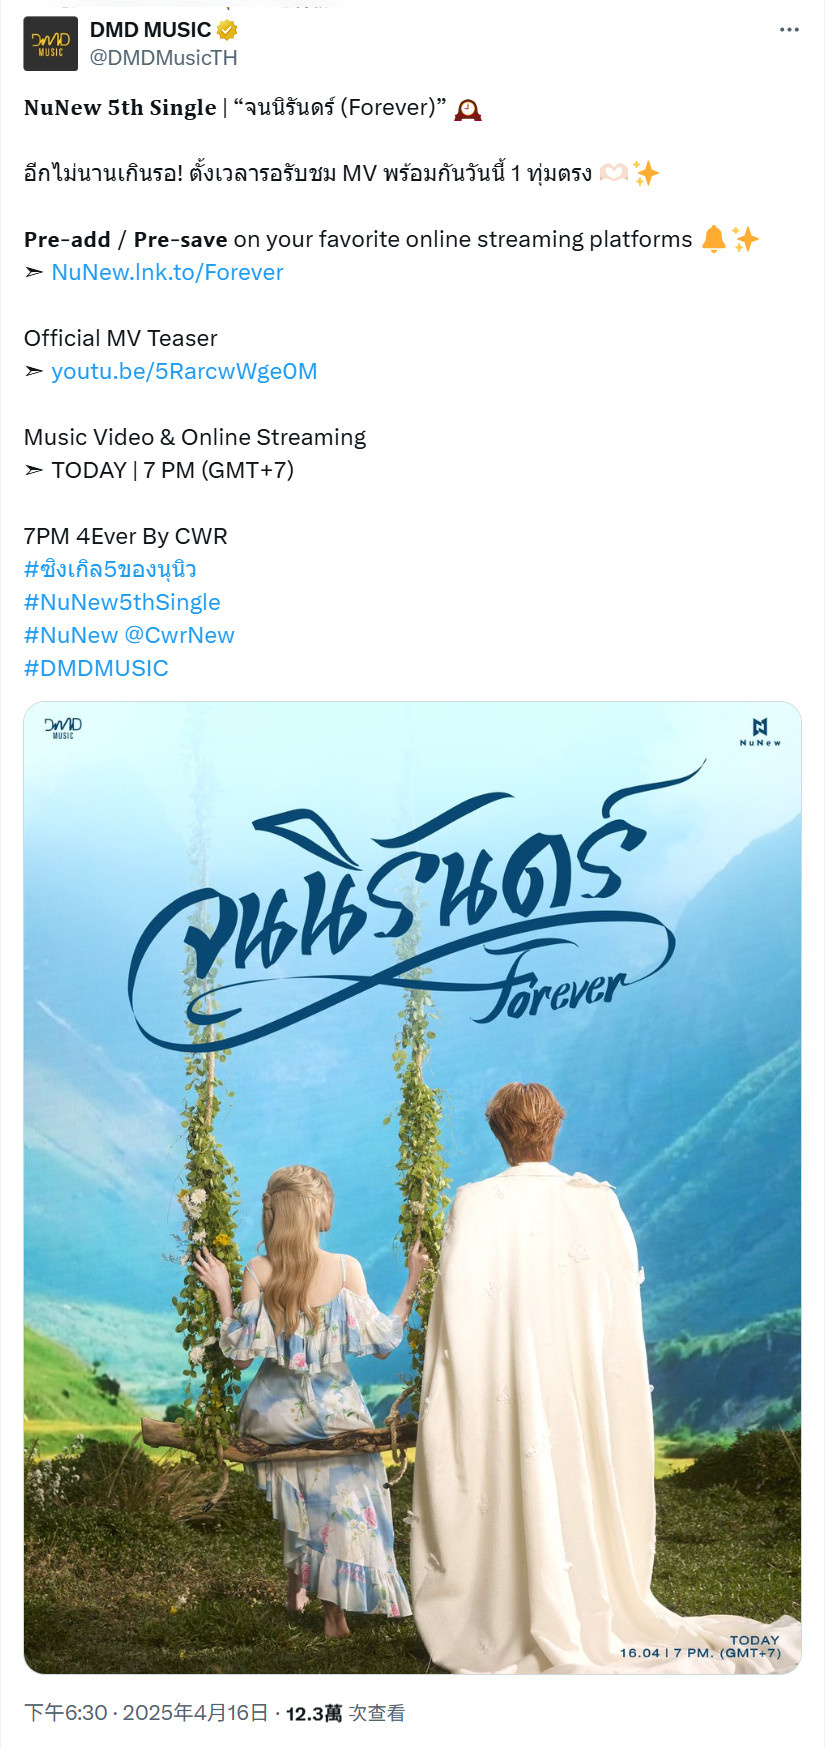The image size is (825, 1748).
Task: Click the clock emoji beside Forever title
Action: [x=468, y=108]
